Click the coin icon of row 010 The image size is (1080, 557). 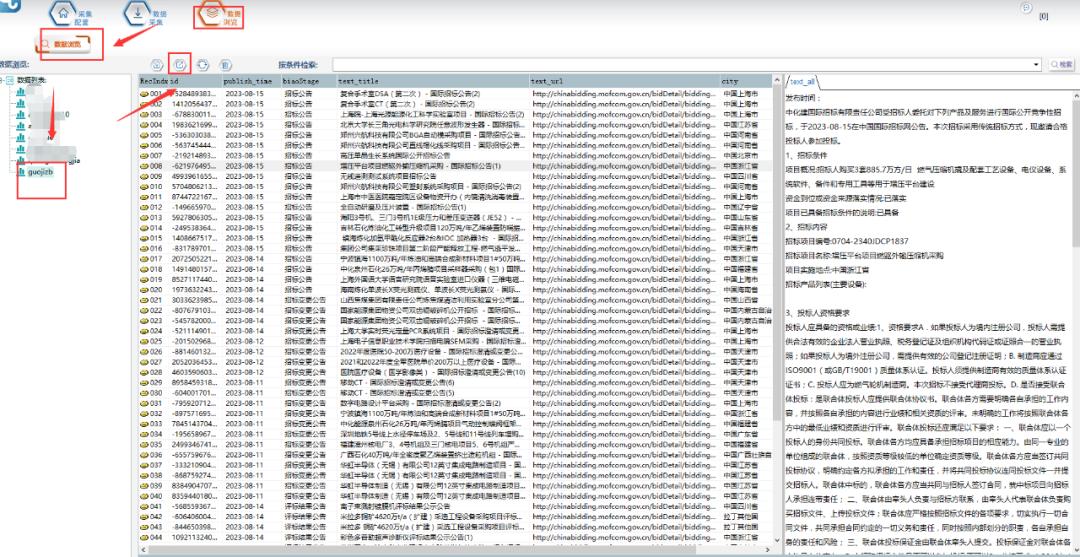[144, 187]
